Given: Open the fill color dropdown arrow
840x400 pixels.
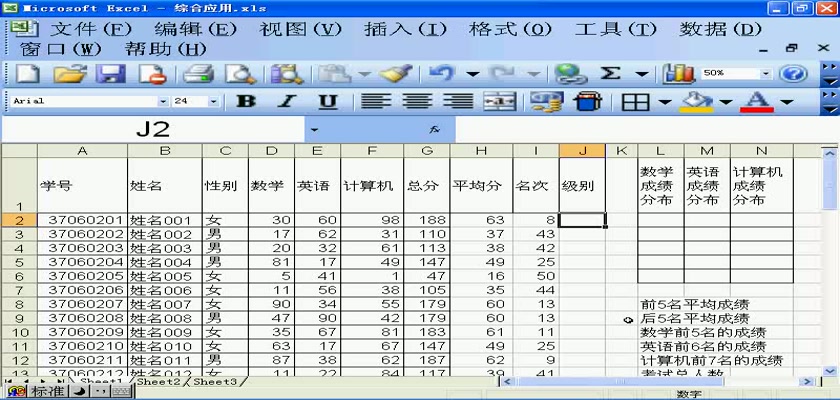Looking at the screenshot, I should point(724,101).
